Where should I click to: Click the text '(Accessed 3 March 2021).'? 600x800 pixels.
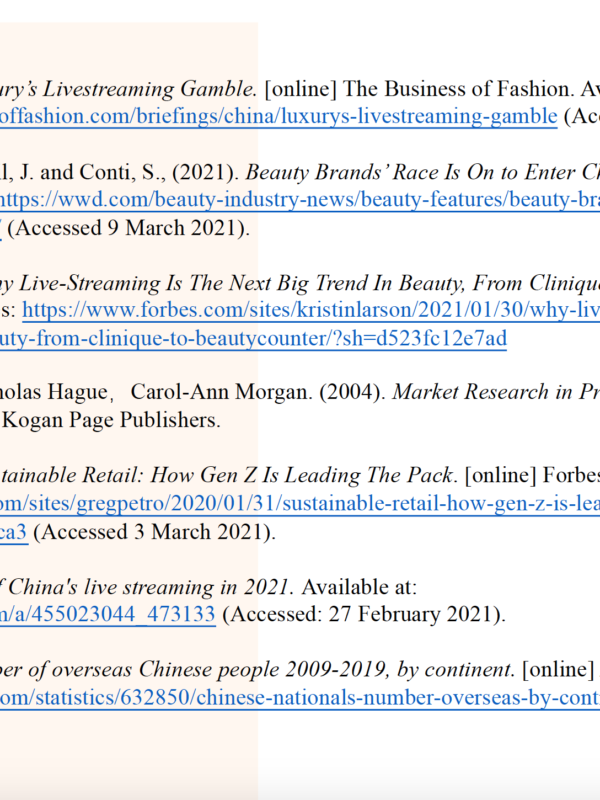pyautogui.click(x=155, y=532)
